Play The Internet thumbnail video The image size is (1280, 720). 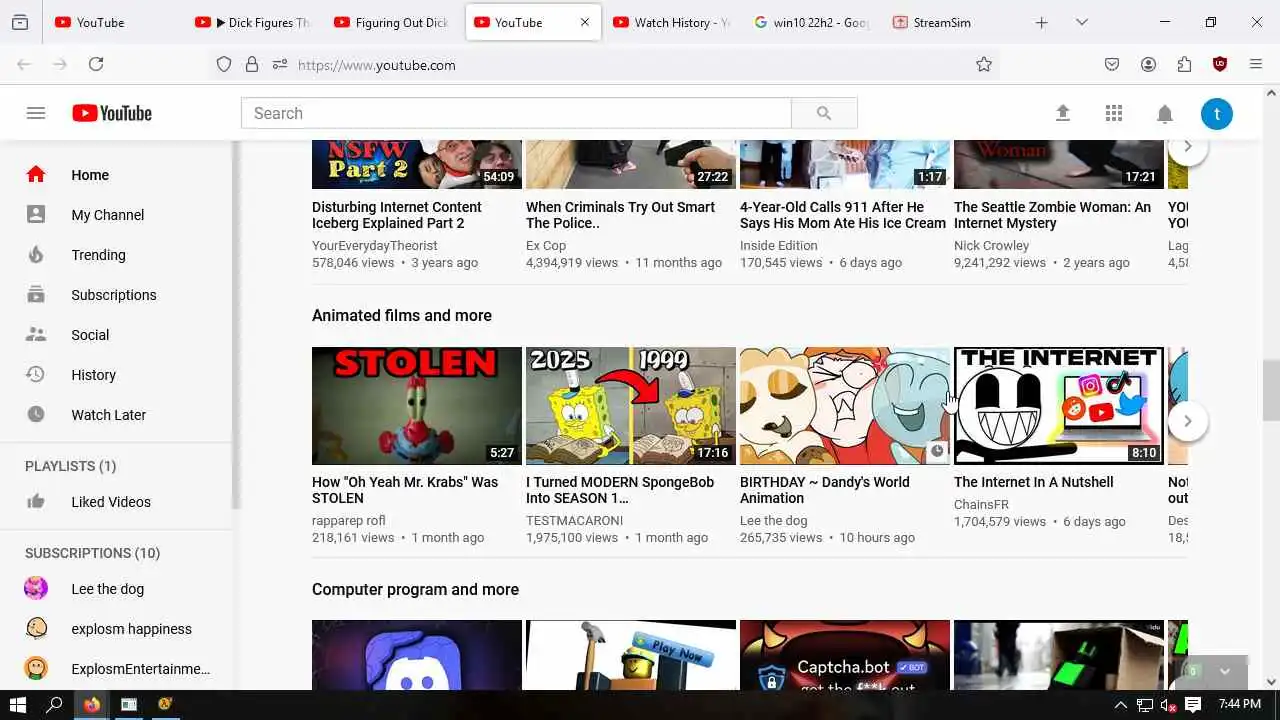(x=1059, y=406)
